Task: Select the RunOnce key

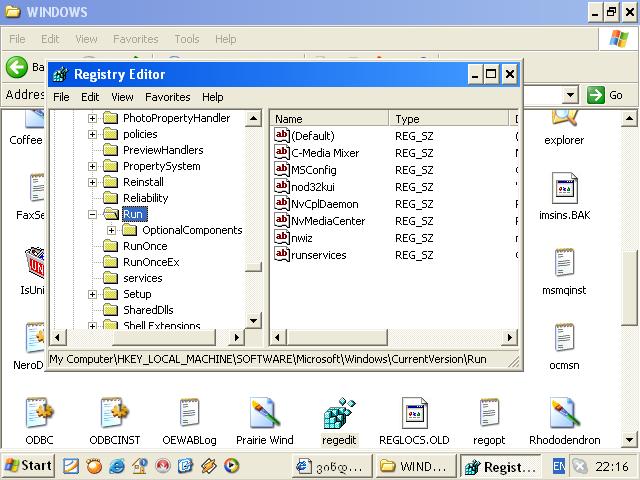Action: pyautogui.click(x=145, y=246)
